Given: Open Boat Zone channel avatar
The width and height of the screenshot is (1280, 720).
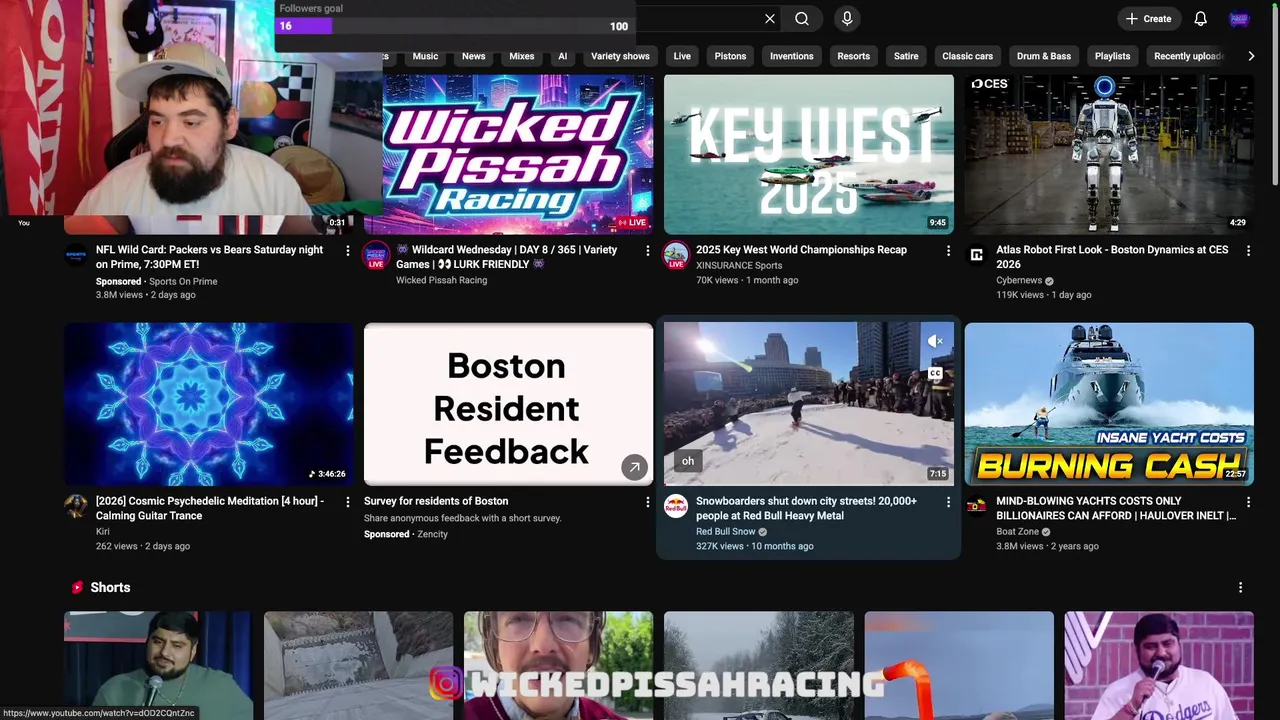Looking at the screenshot, I should point(976,506).
